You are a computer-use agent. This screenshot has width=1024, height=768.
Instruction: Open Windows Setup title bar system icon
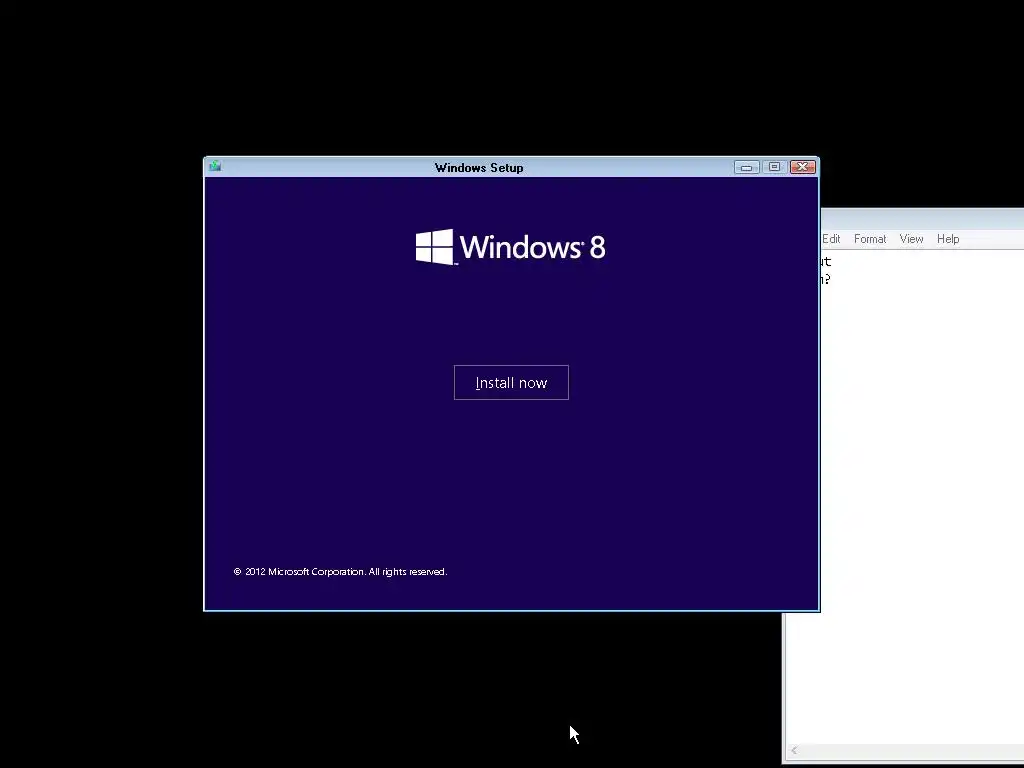(216, 167)
